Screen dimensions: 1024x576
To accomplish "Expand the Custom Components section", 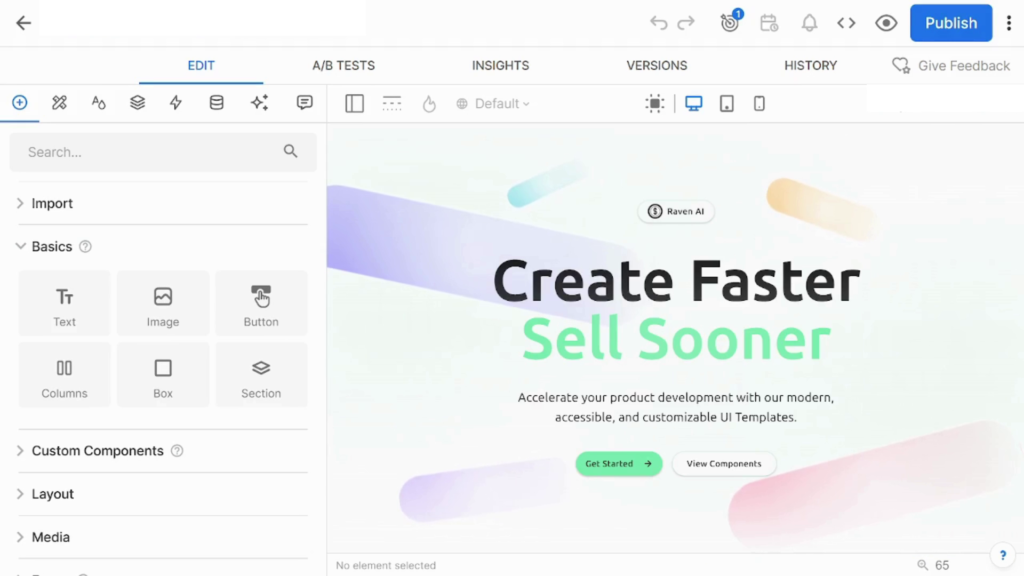I will point(97,451).
